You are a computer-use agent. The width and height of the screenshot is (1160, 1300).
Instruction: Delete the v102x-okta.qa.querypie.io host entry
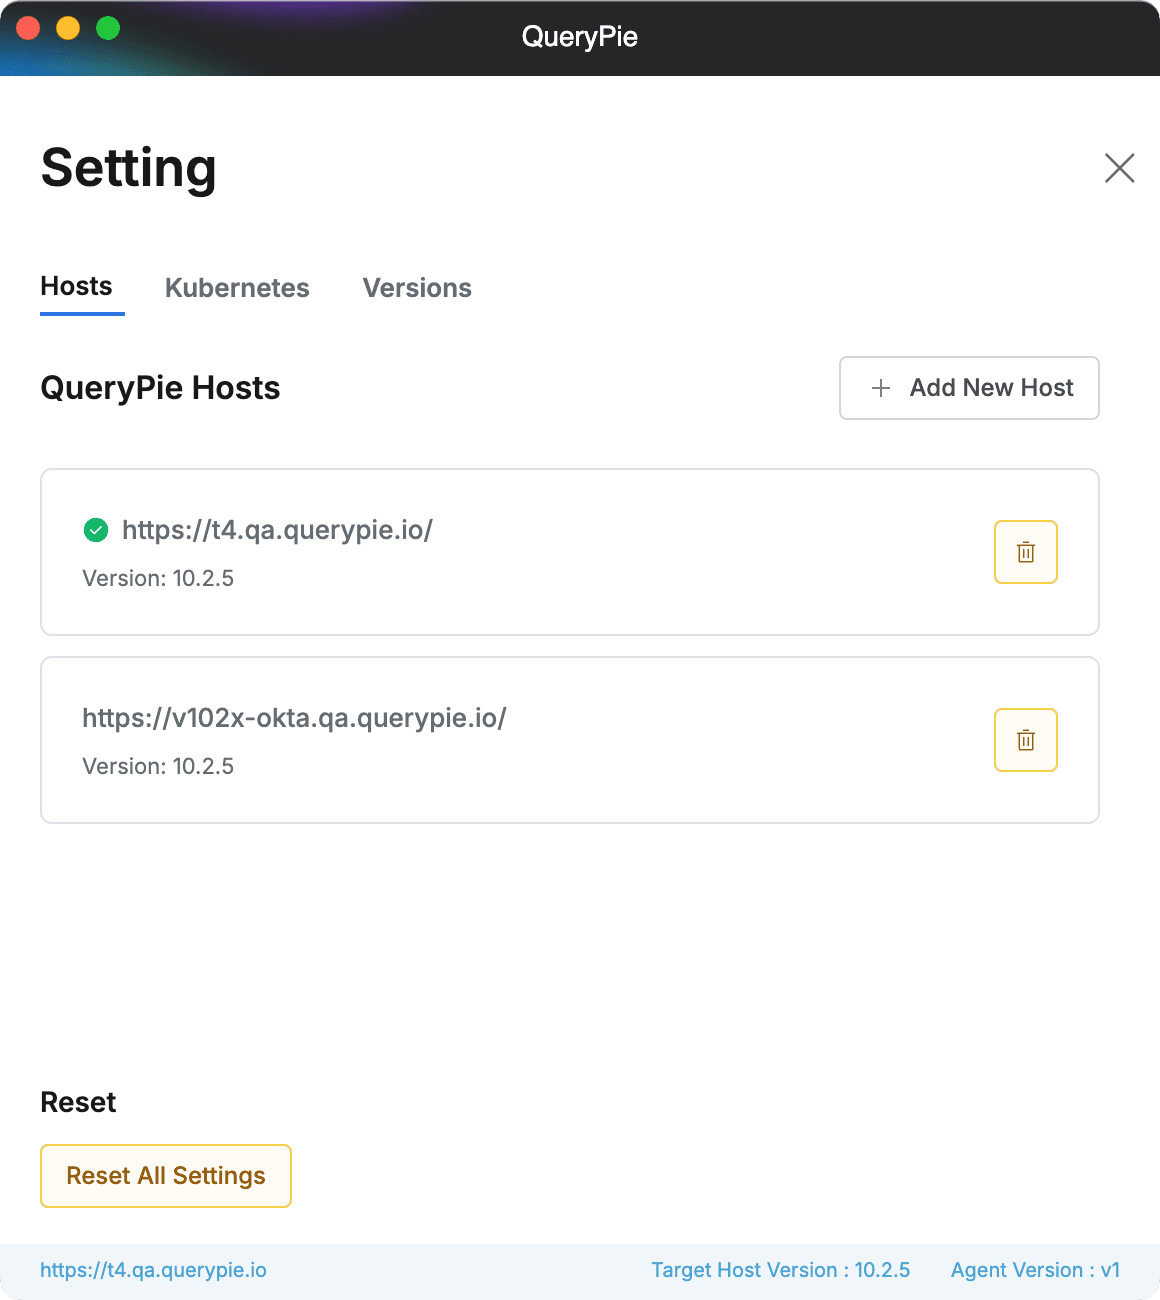tap(1025, 740)
